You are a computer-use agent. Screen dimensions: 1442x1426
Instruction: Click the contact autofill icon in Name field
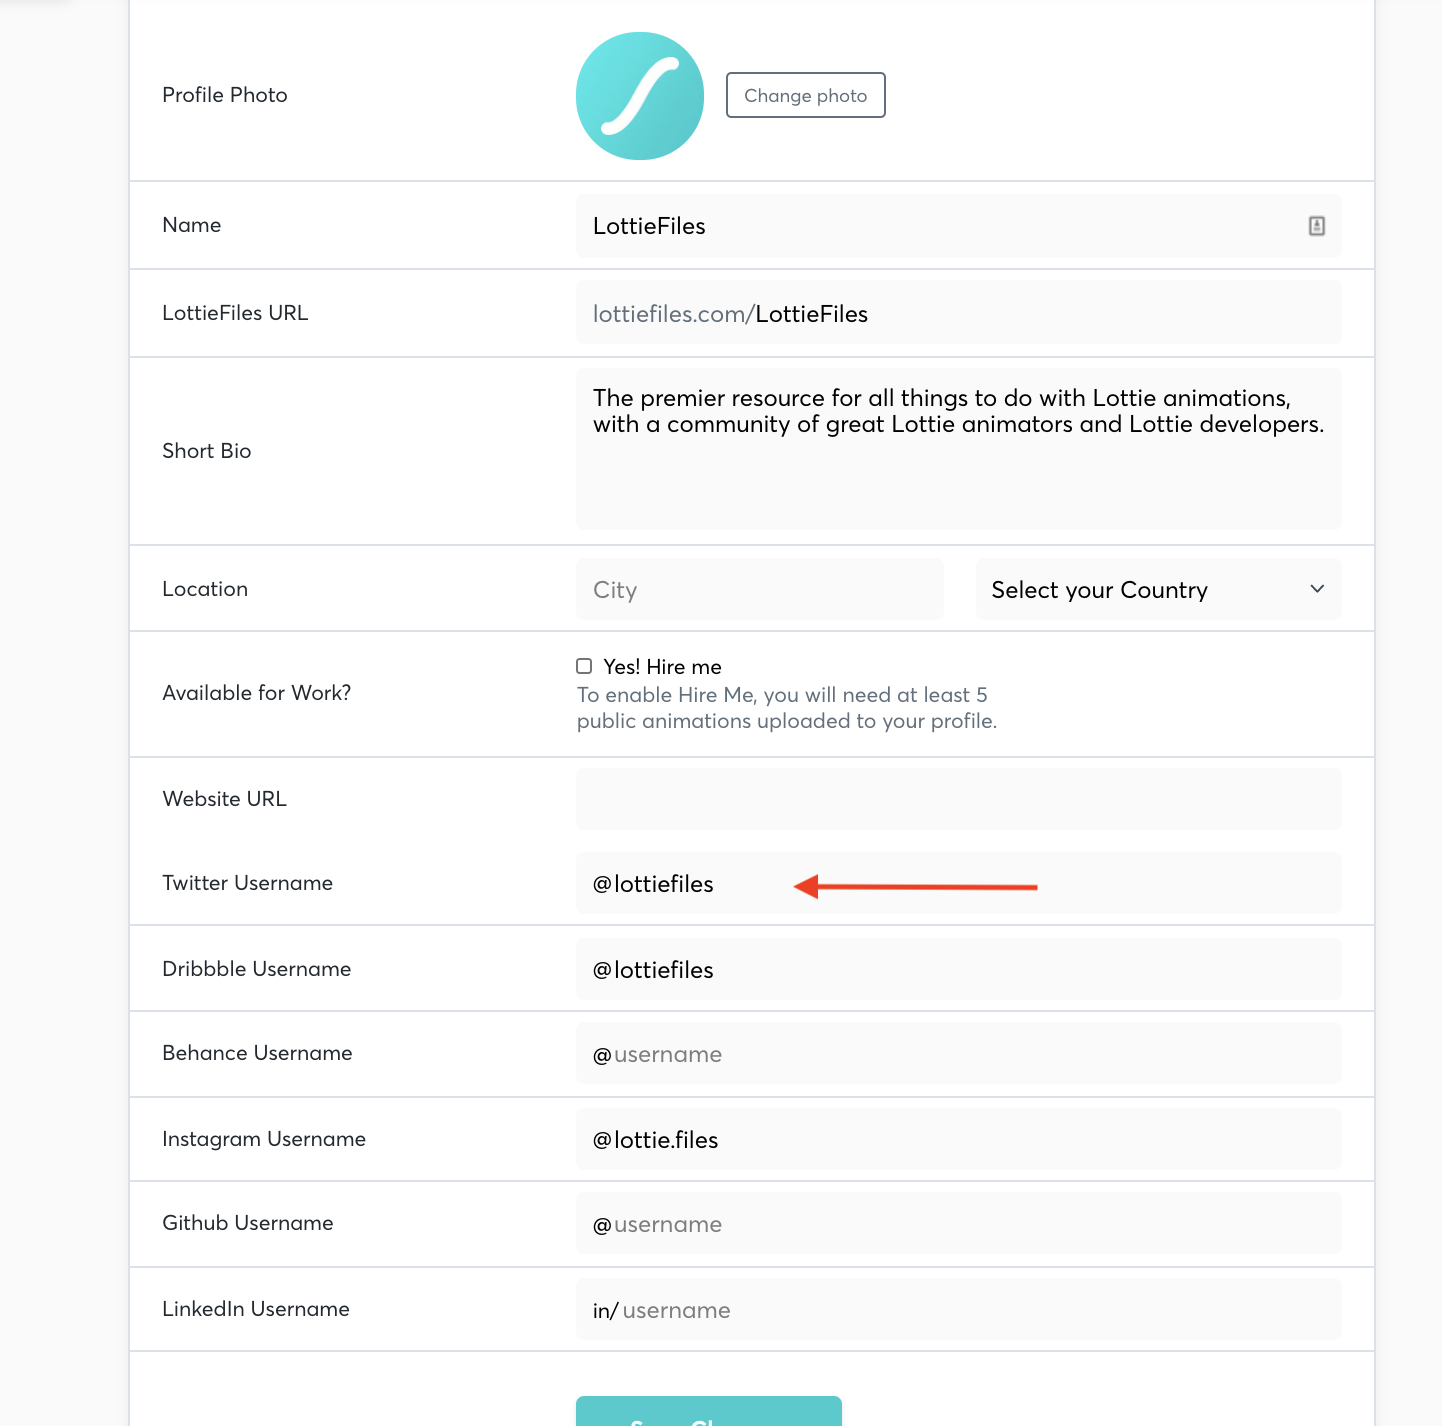(x=1316, y=226)
